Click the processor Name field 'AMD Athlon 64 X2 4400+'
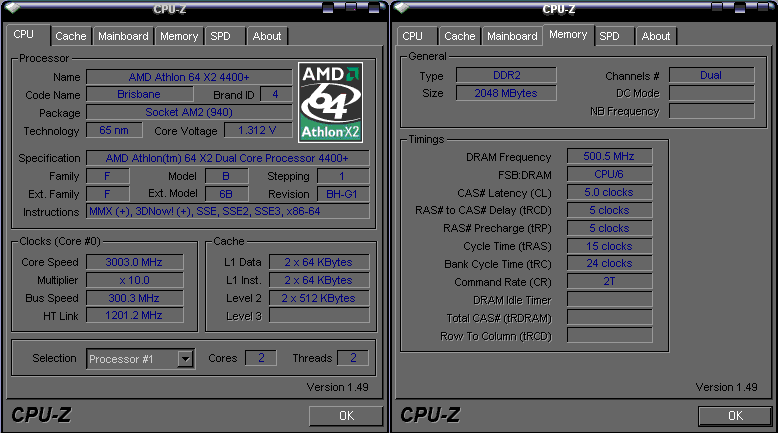 click(189, 77)
